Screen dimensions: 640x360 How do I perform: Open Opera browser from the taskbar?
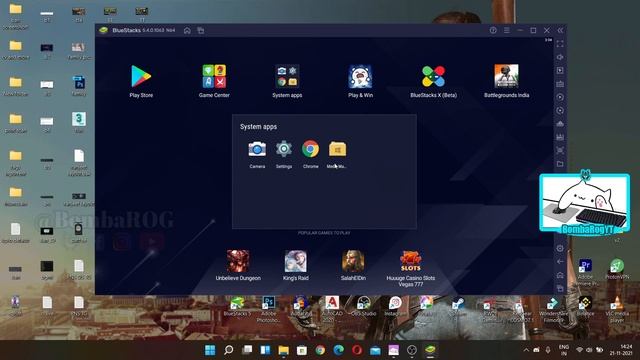click(357, 350)
